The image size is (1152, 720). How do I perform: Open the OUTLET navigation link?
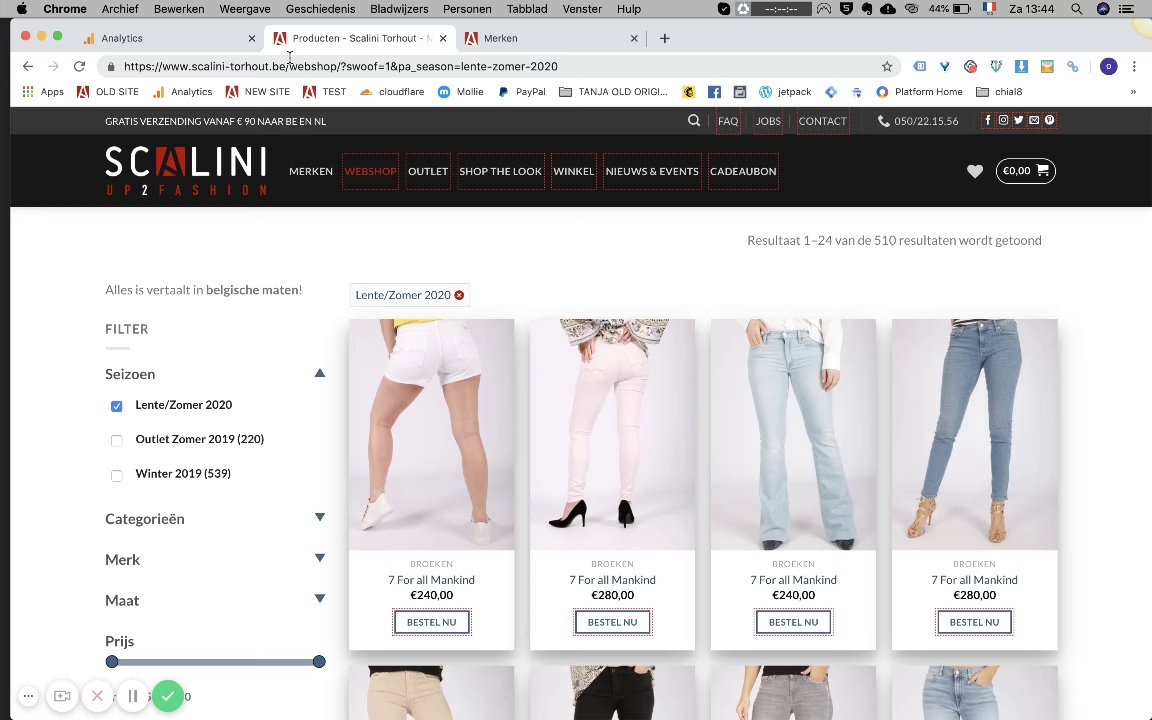tap(428, 171)
